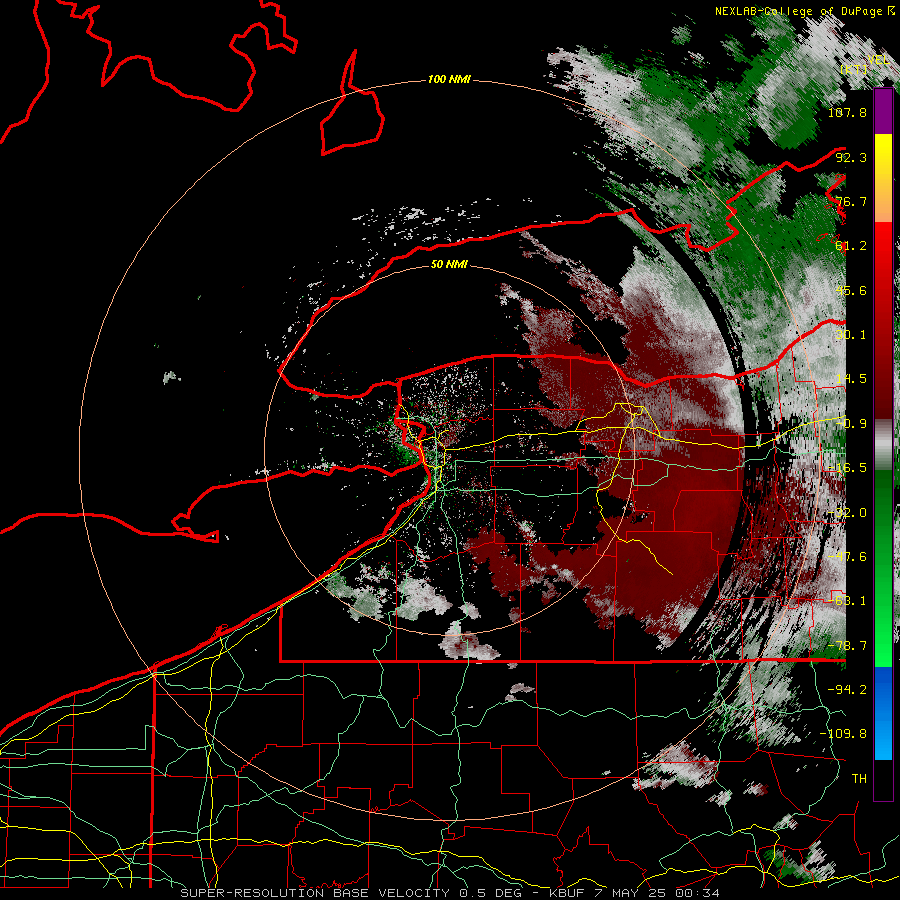
Task: Click the 107.8 velocity scale value
Action: 847,112
